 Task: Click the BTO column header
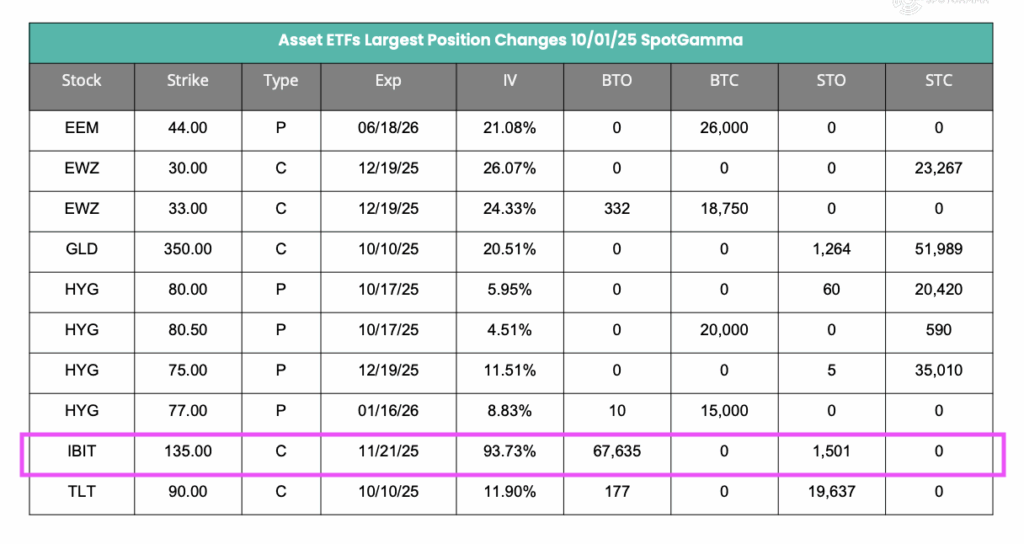[617, 80]
